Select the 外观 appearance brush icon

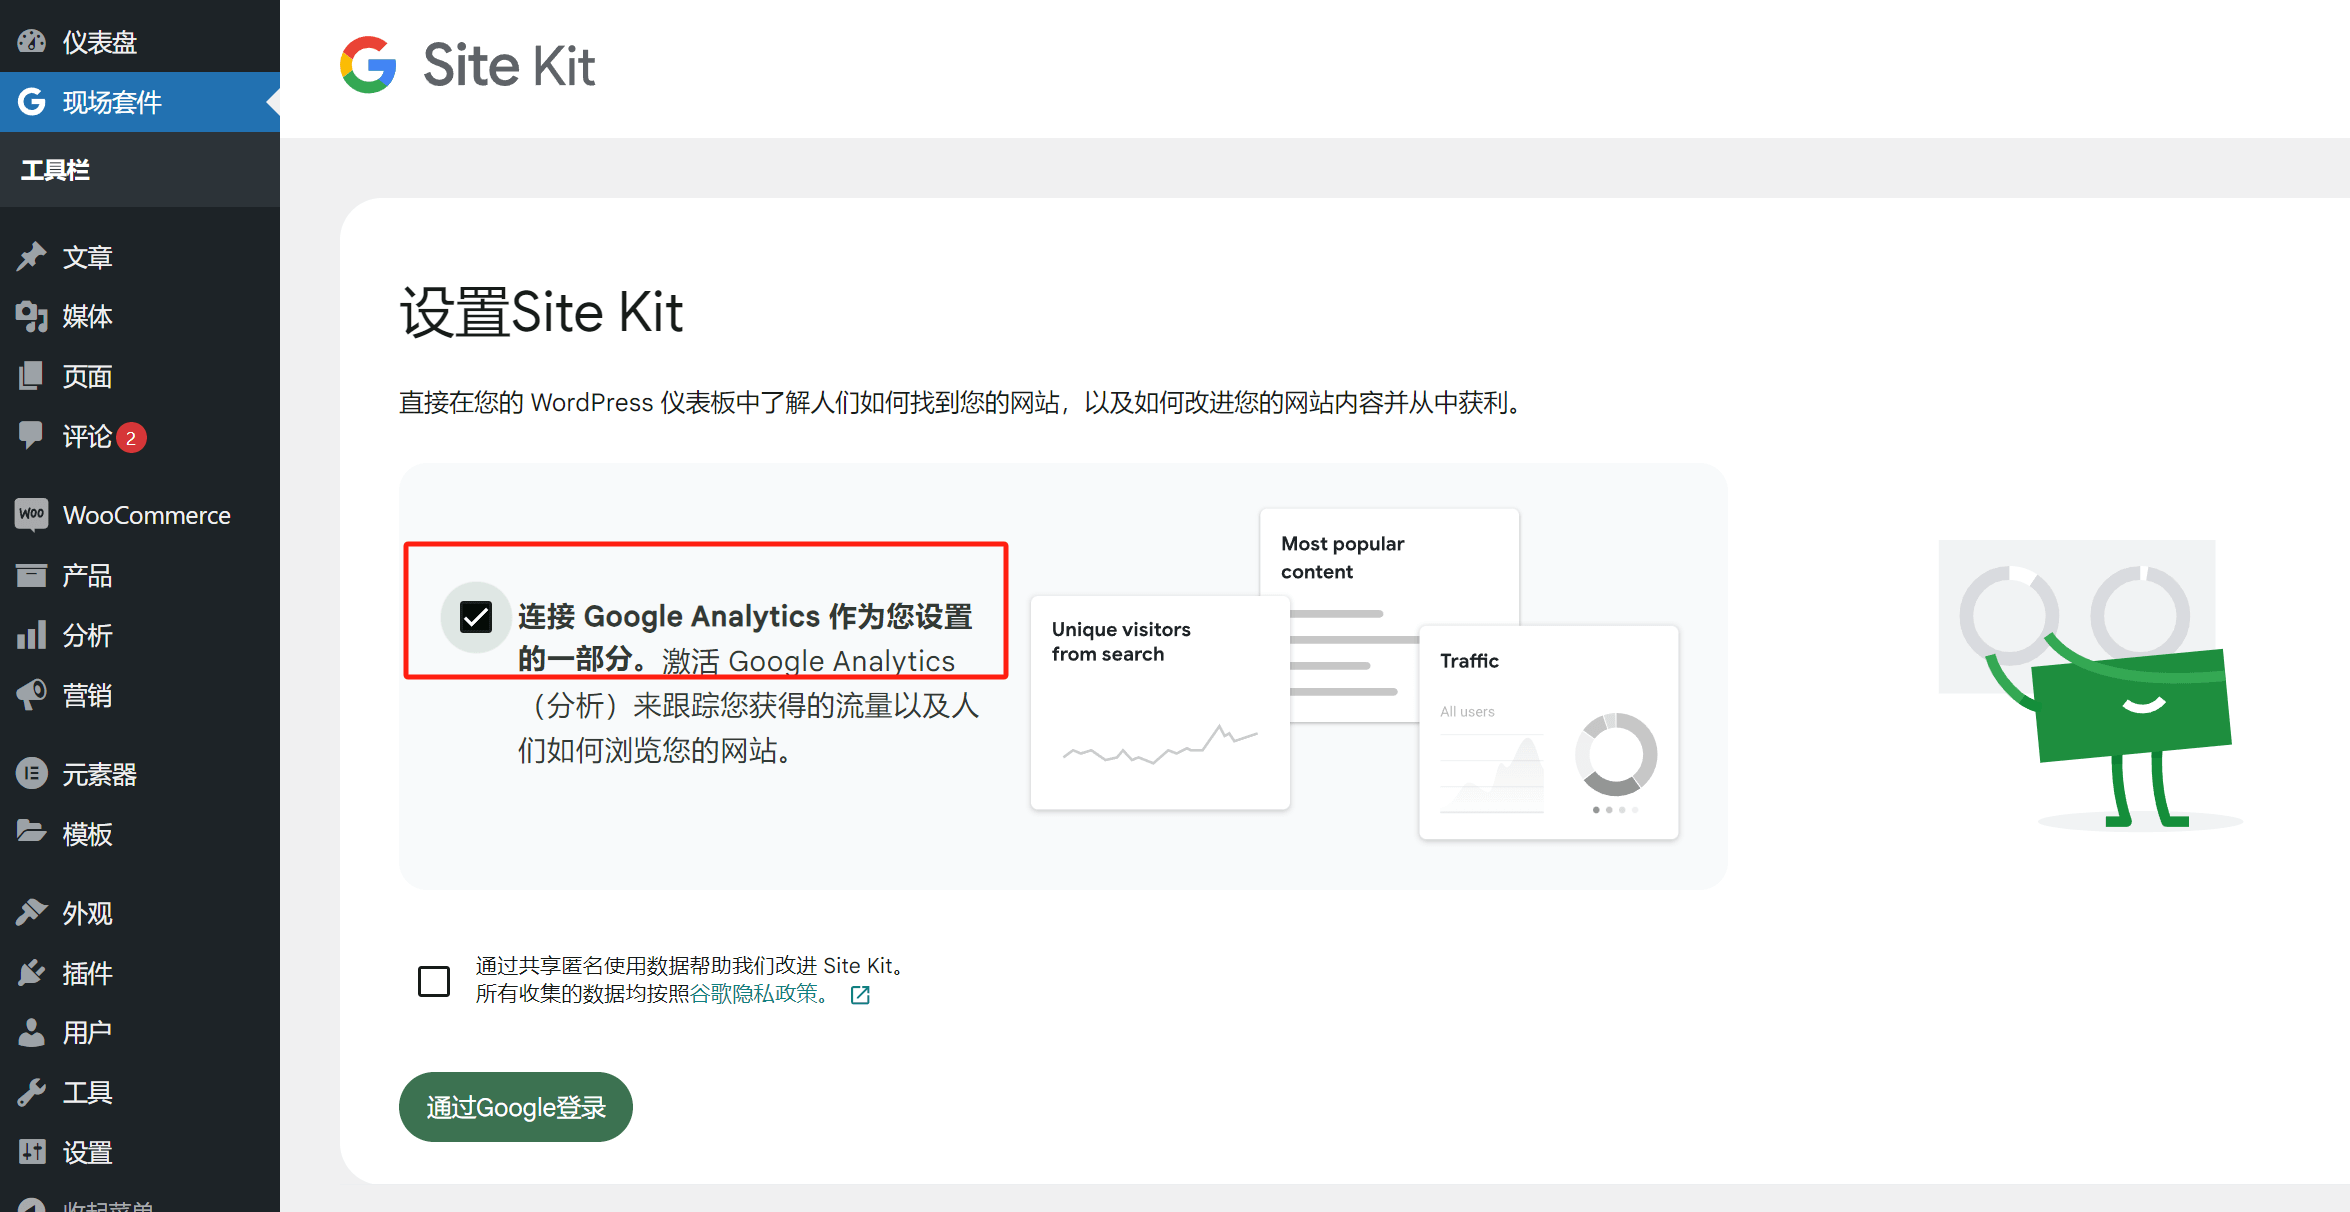click(33, 912)
